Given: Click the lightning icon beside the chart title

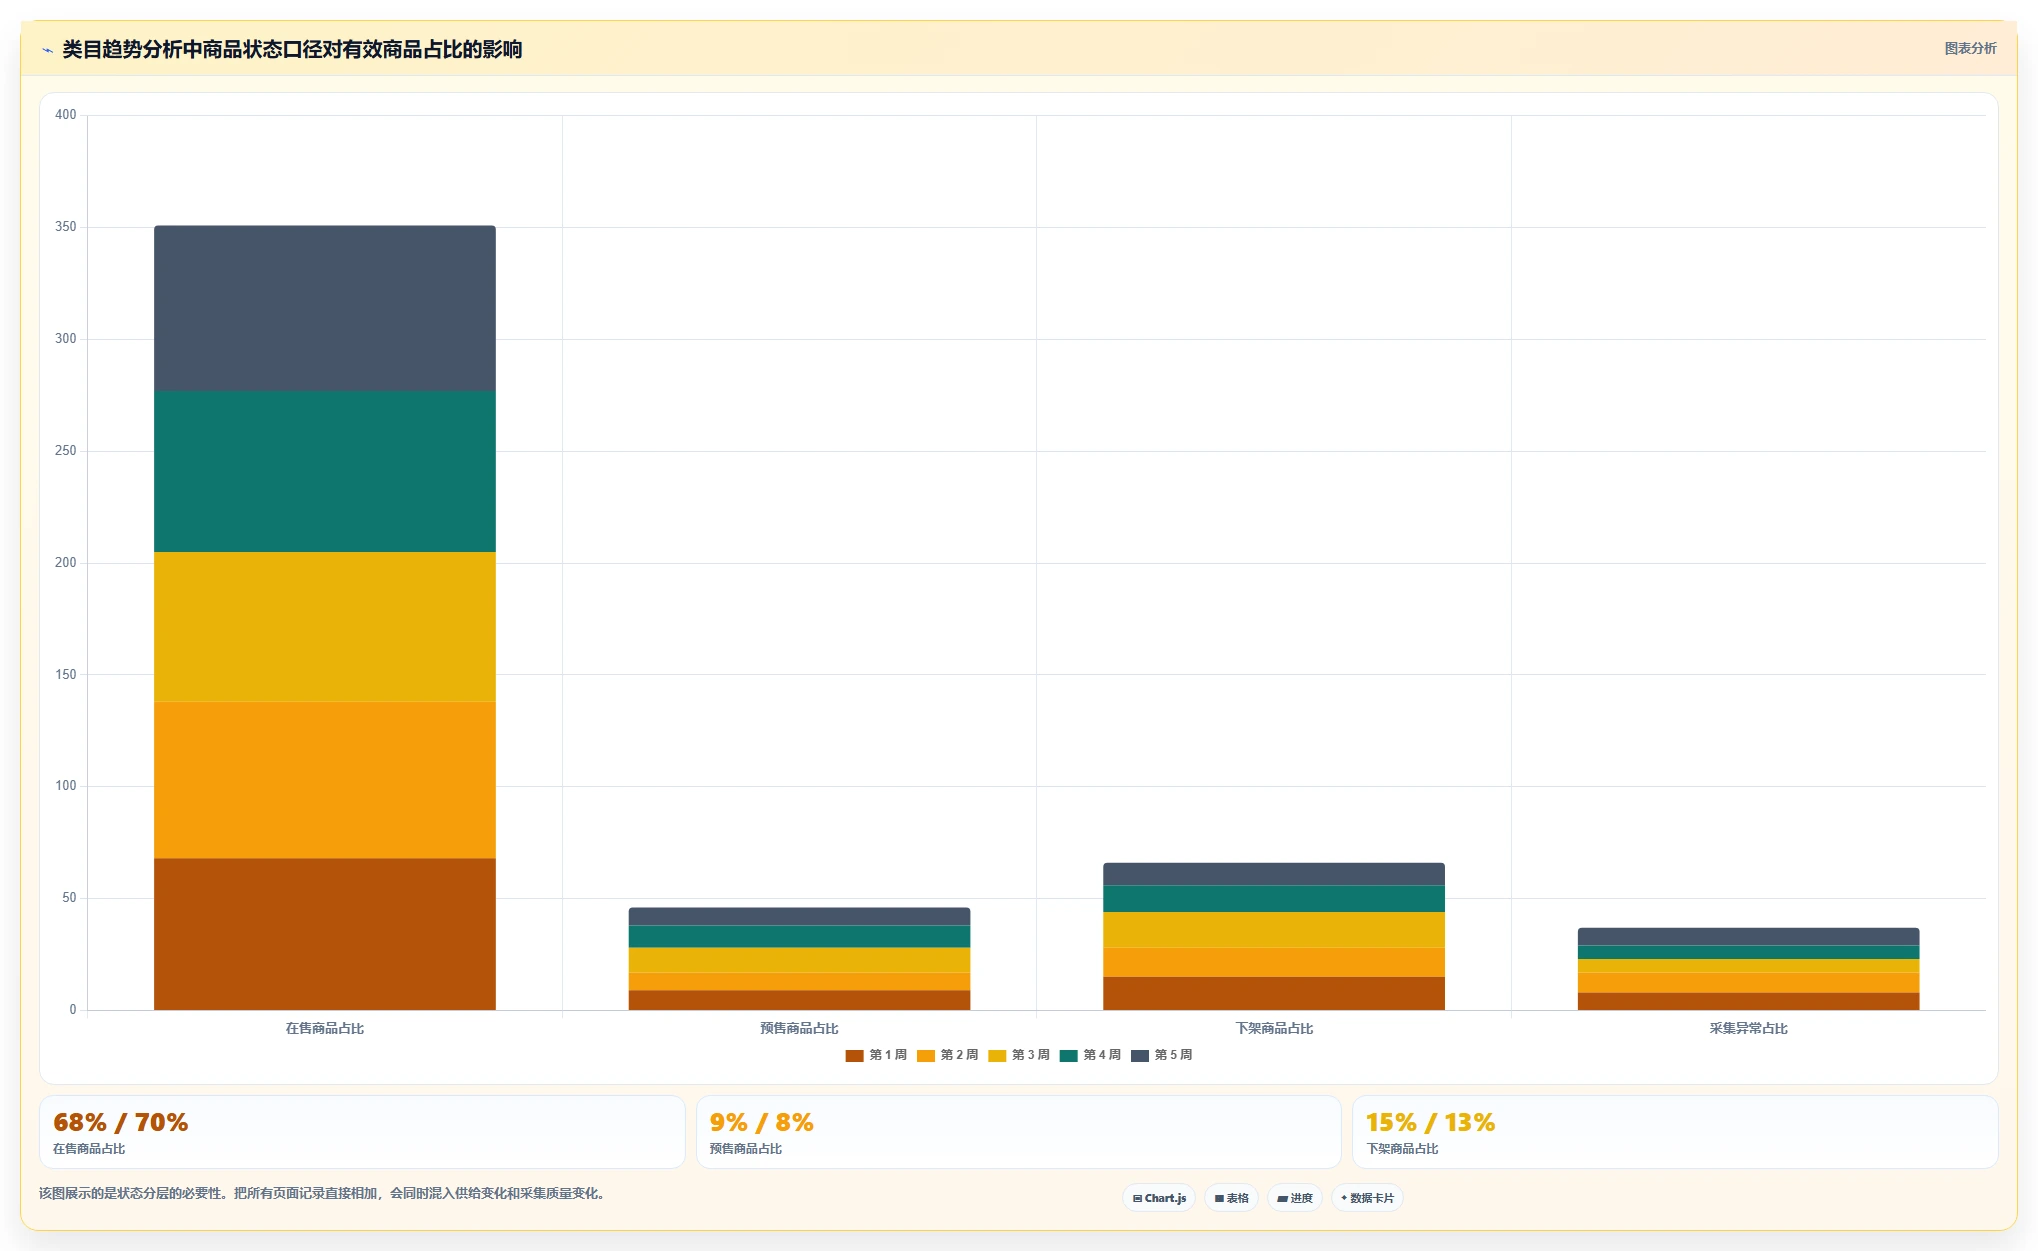Looking at the screenshot, I should tap(47, 50).
